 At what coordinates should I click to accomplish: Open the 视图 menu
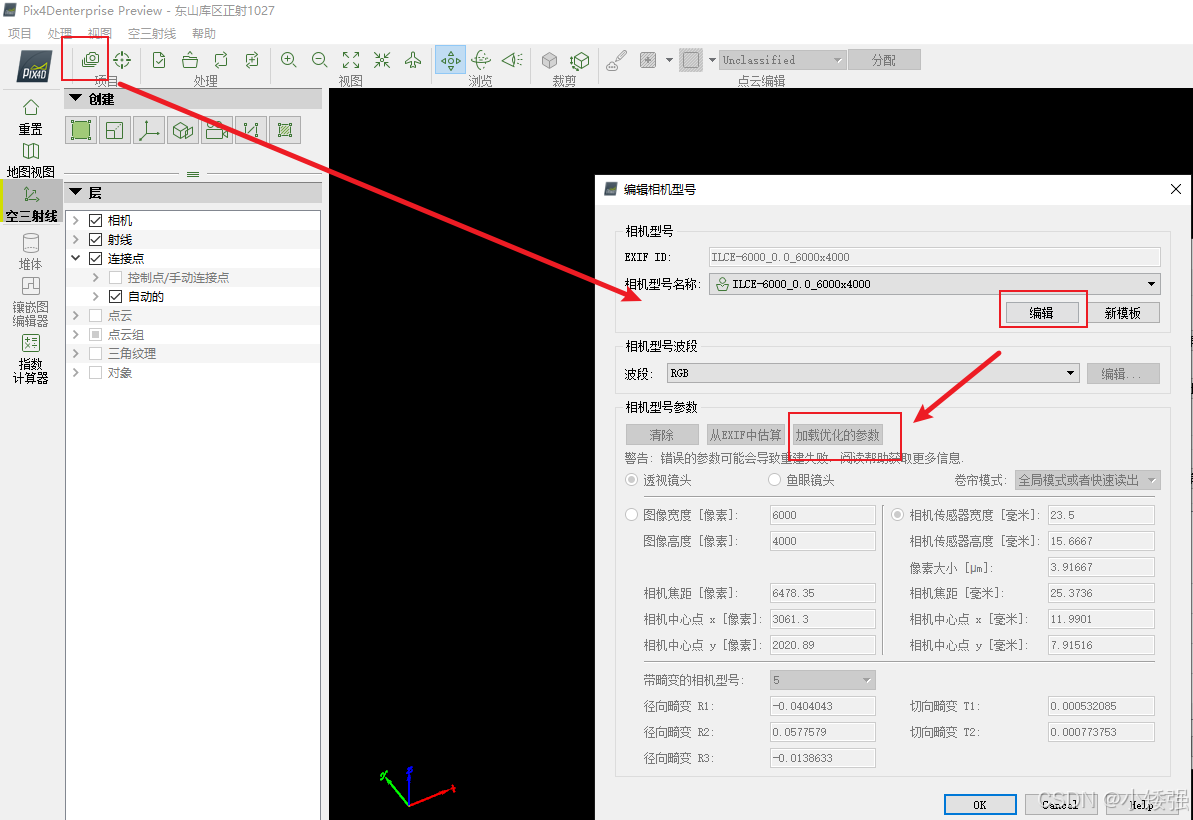coord(100,33)
